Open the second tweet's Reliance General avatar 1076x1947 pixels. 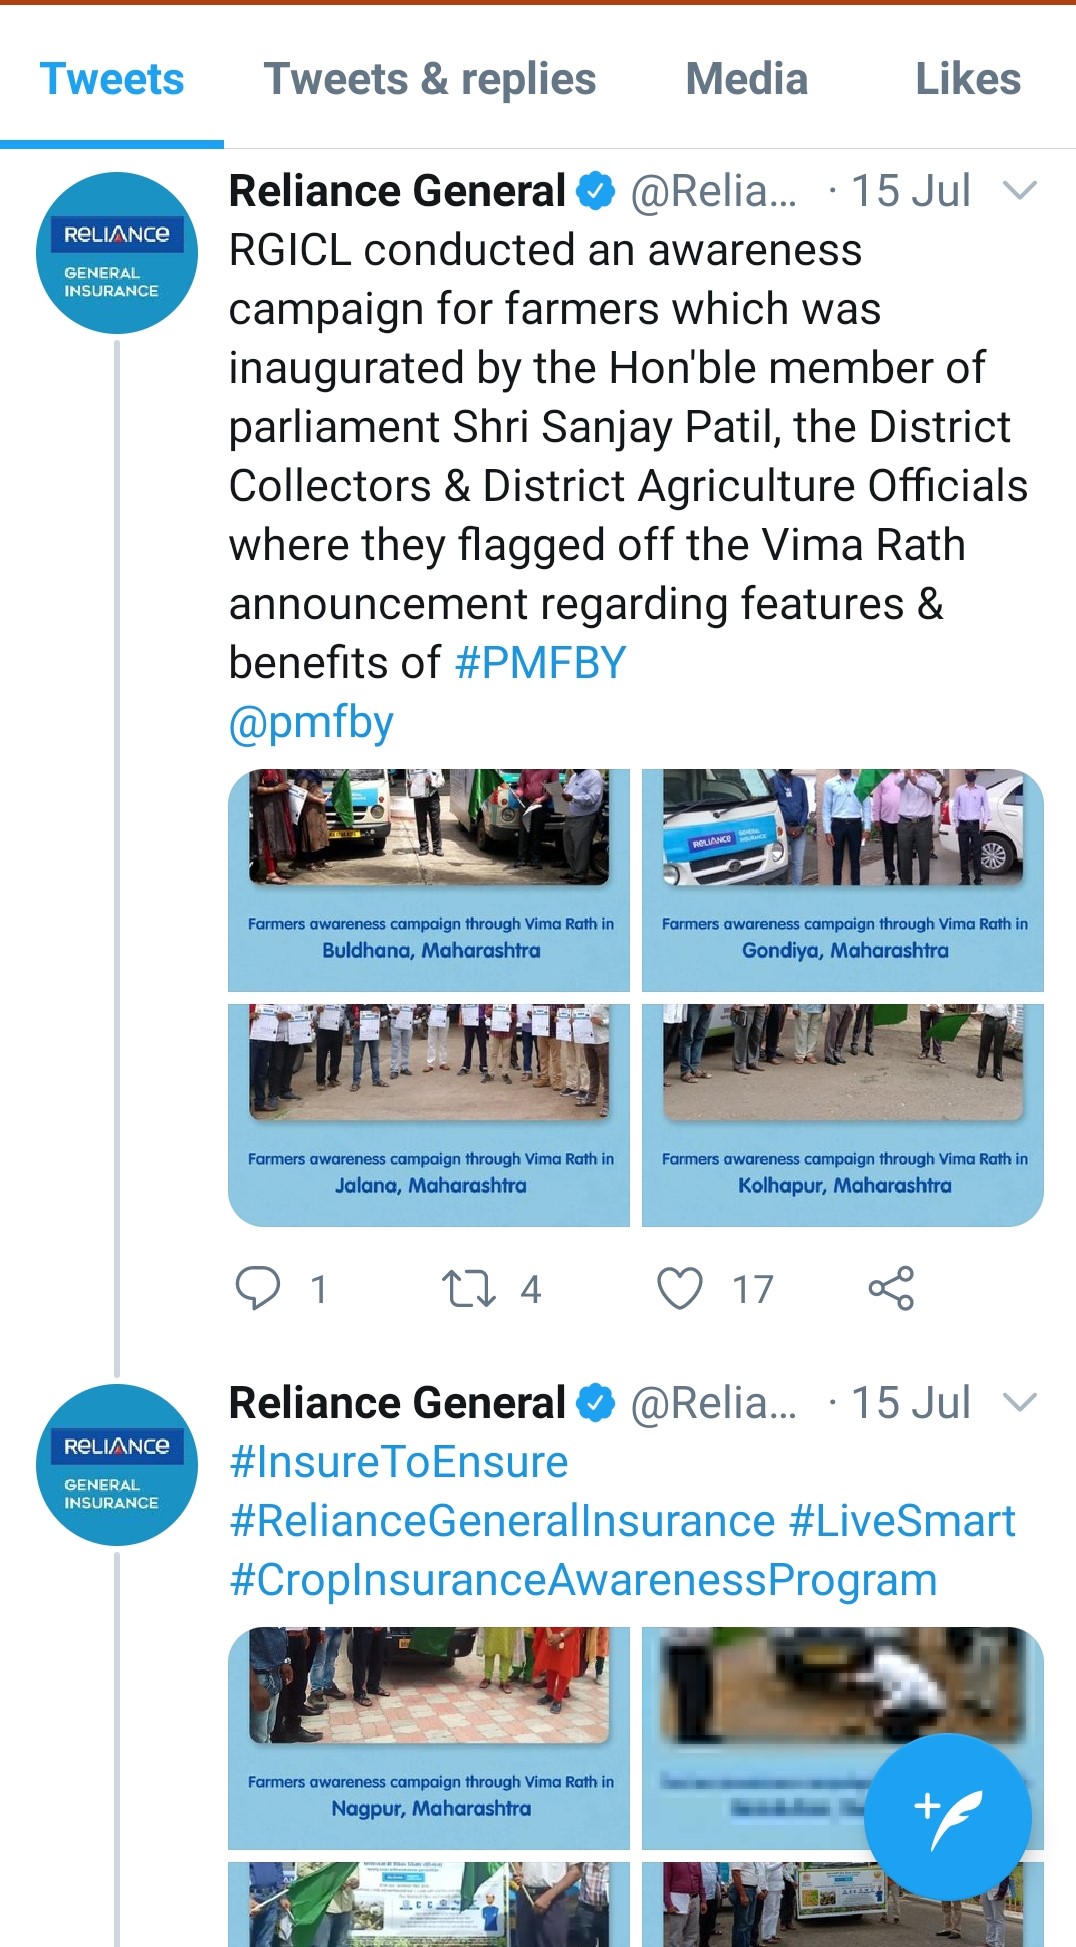coord(116,1465)
